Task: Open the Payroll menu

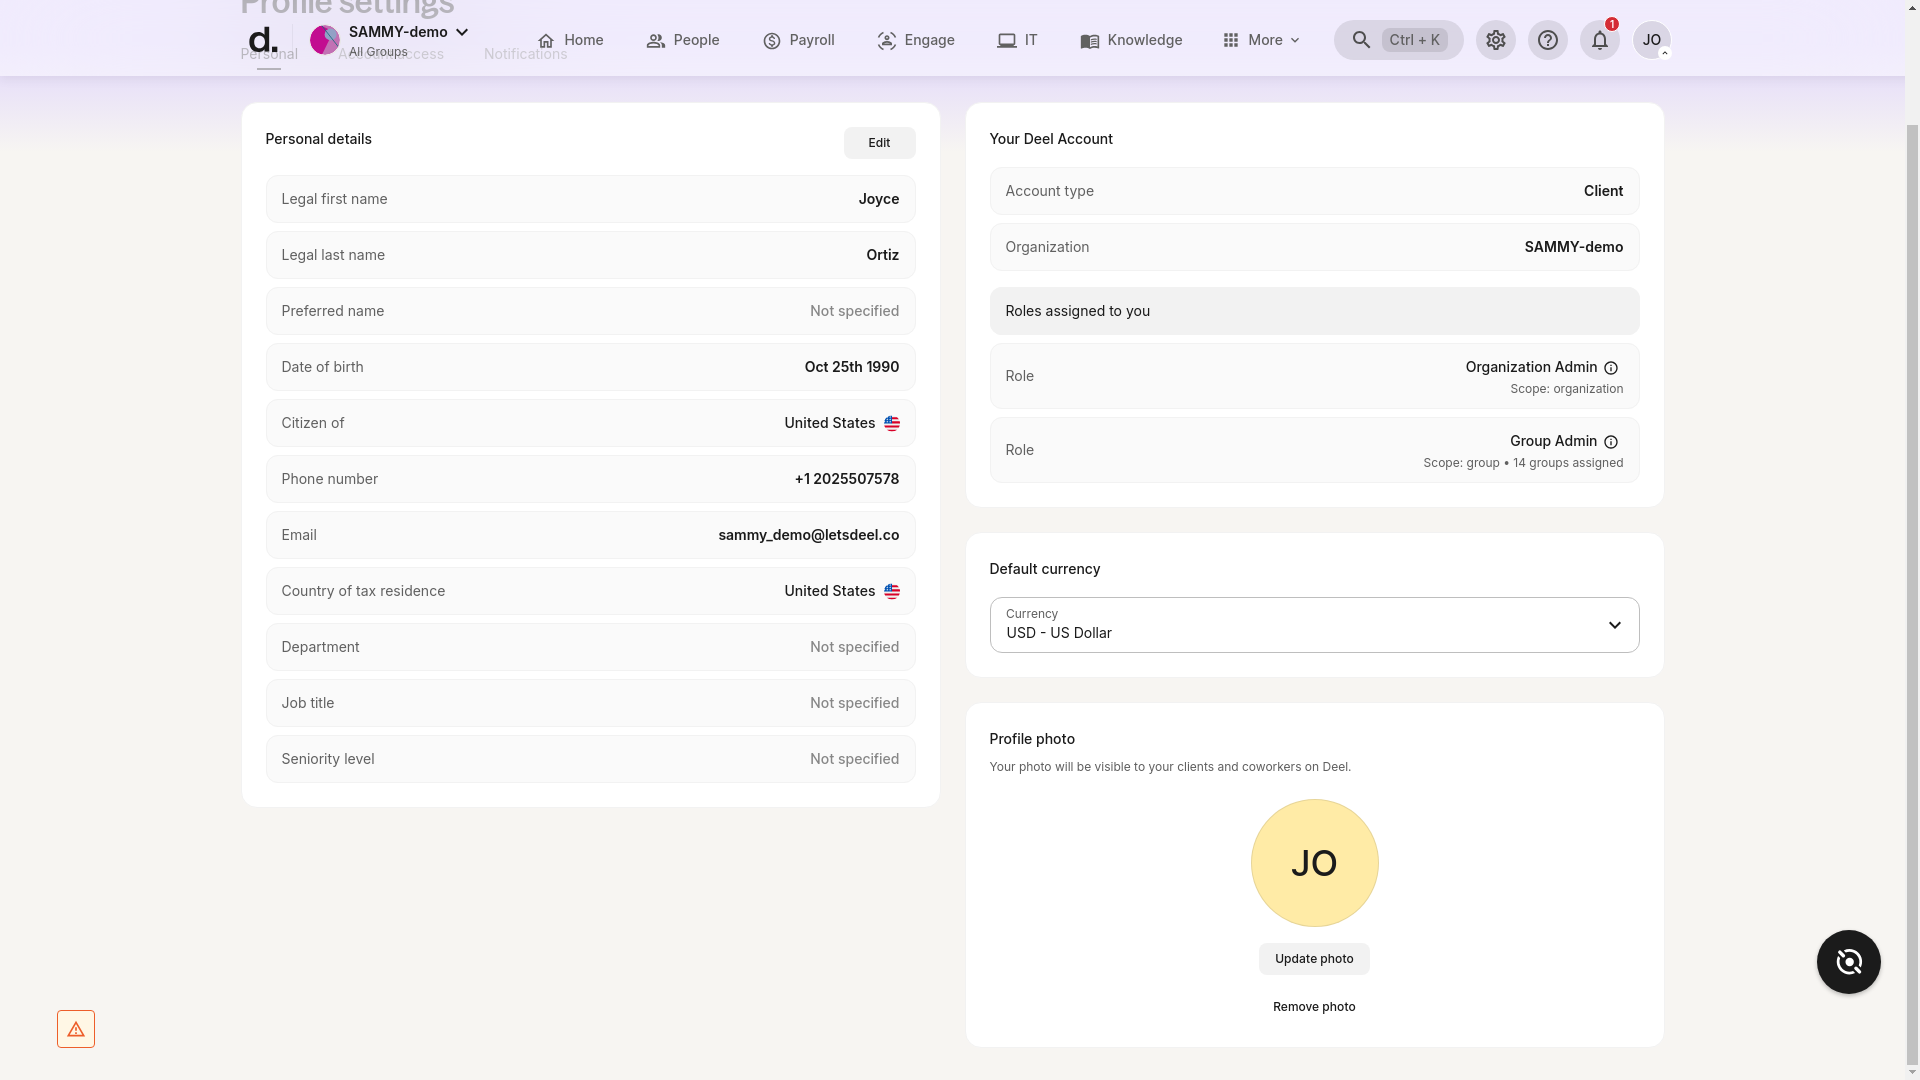Action: pyautogui.click(x=798, y=40)
